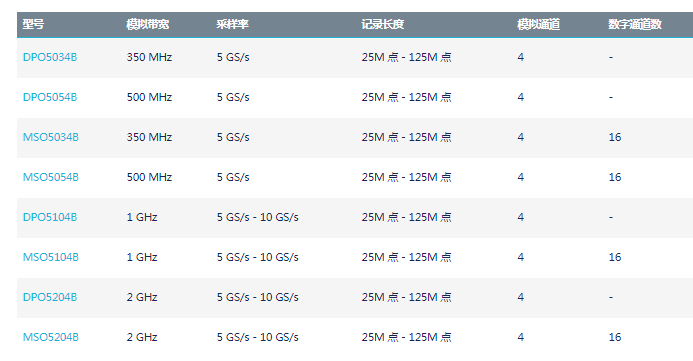Select the 350 MHz cell for DPO5034B
Image resolution: width=693 pixels, height=361 pixels.
[x=149, y=57]
